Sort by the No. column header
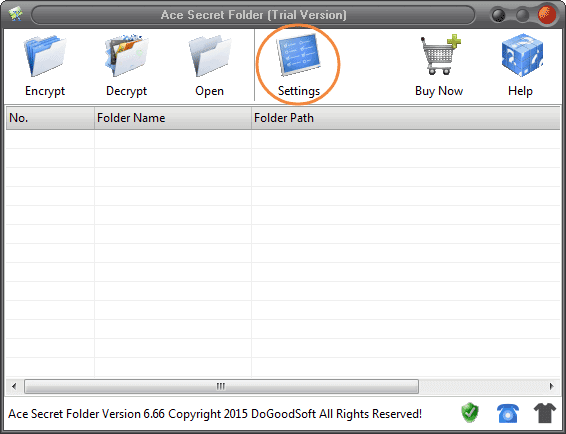Screen dimensions: 566x434 point(50,118)
